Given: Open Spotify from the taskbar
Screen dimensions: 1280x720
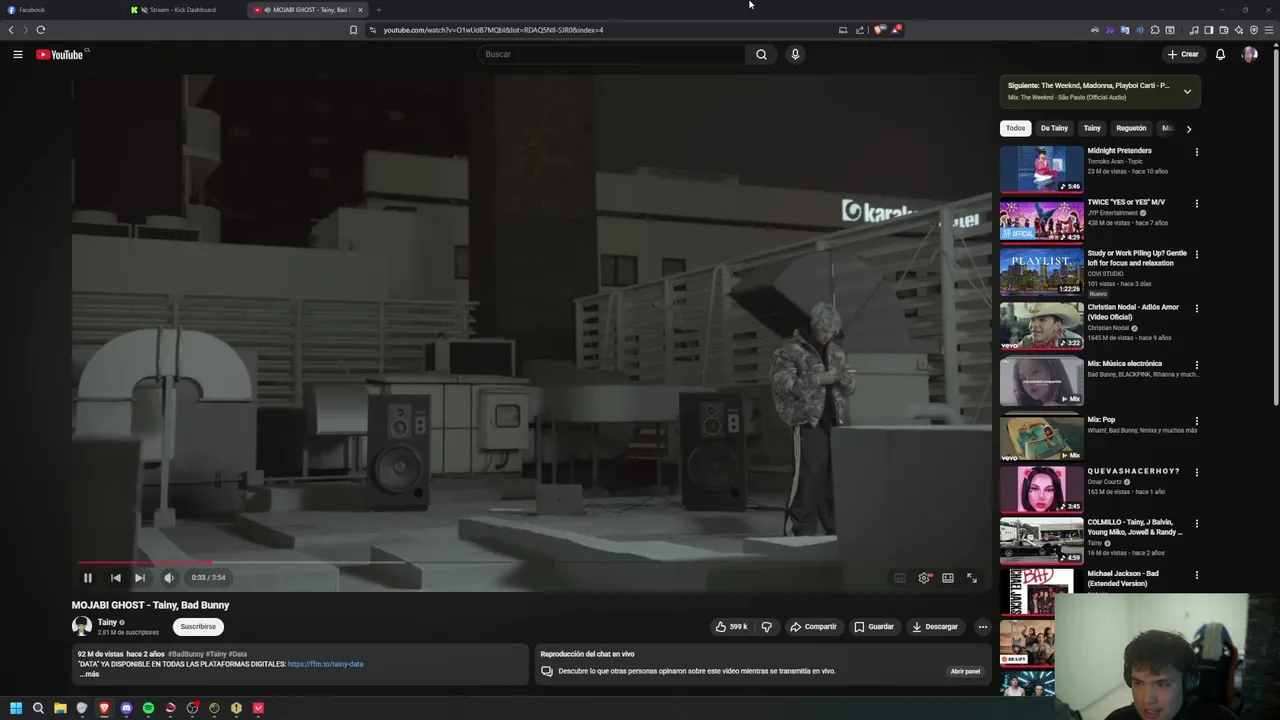Looking at the screenshot, I should 148,708.
